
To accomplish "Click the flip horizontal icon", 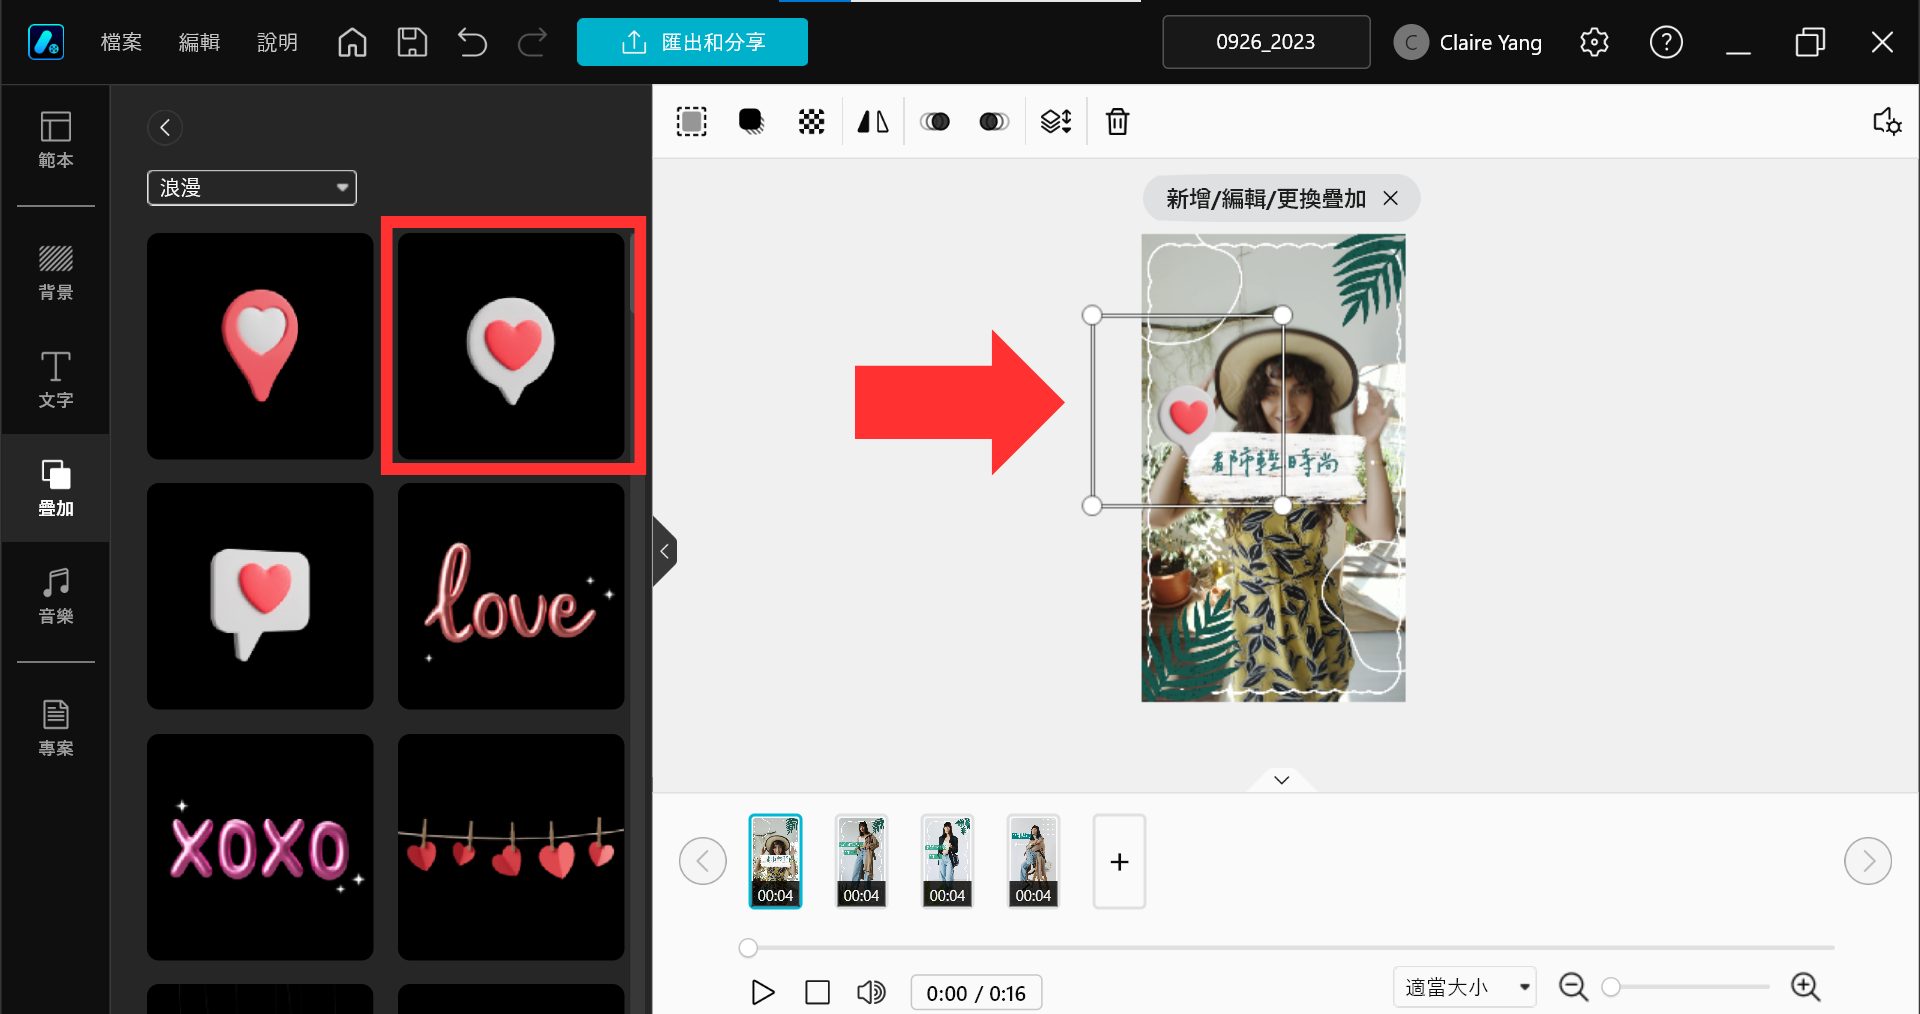I will [873, 122].
